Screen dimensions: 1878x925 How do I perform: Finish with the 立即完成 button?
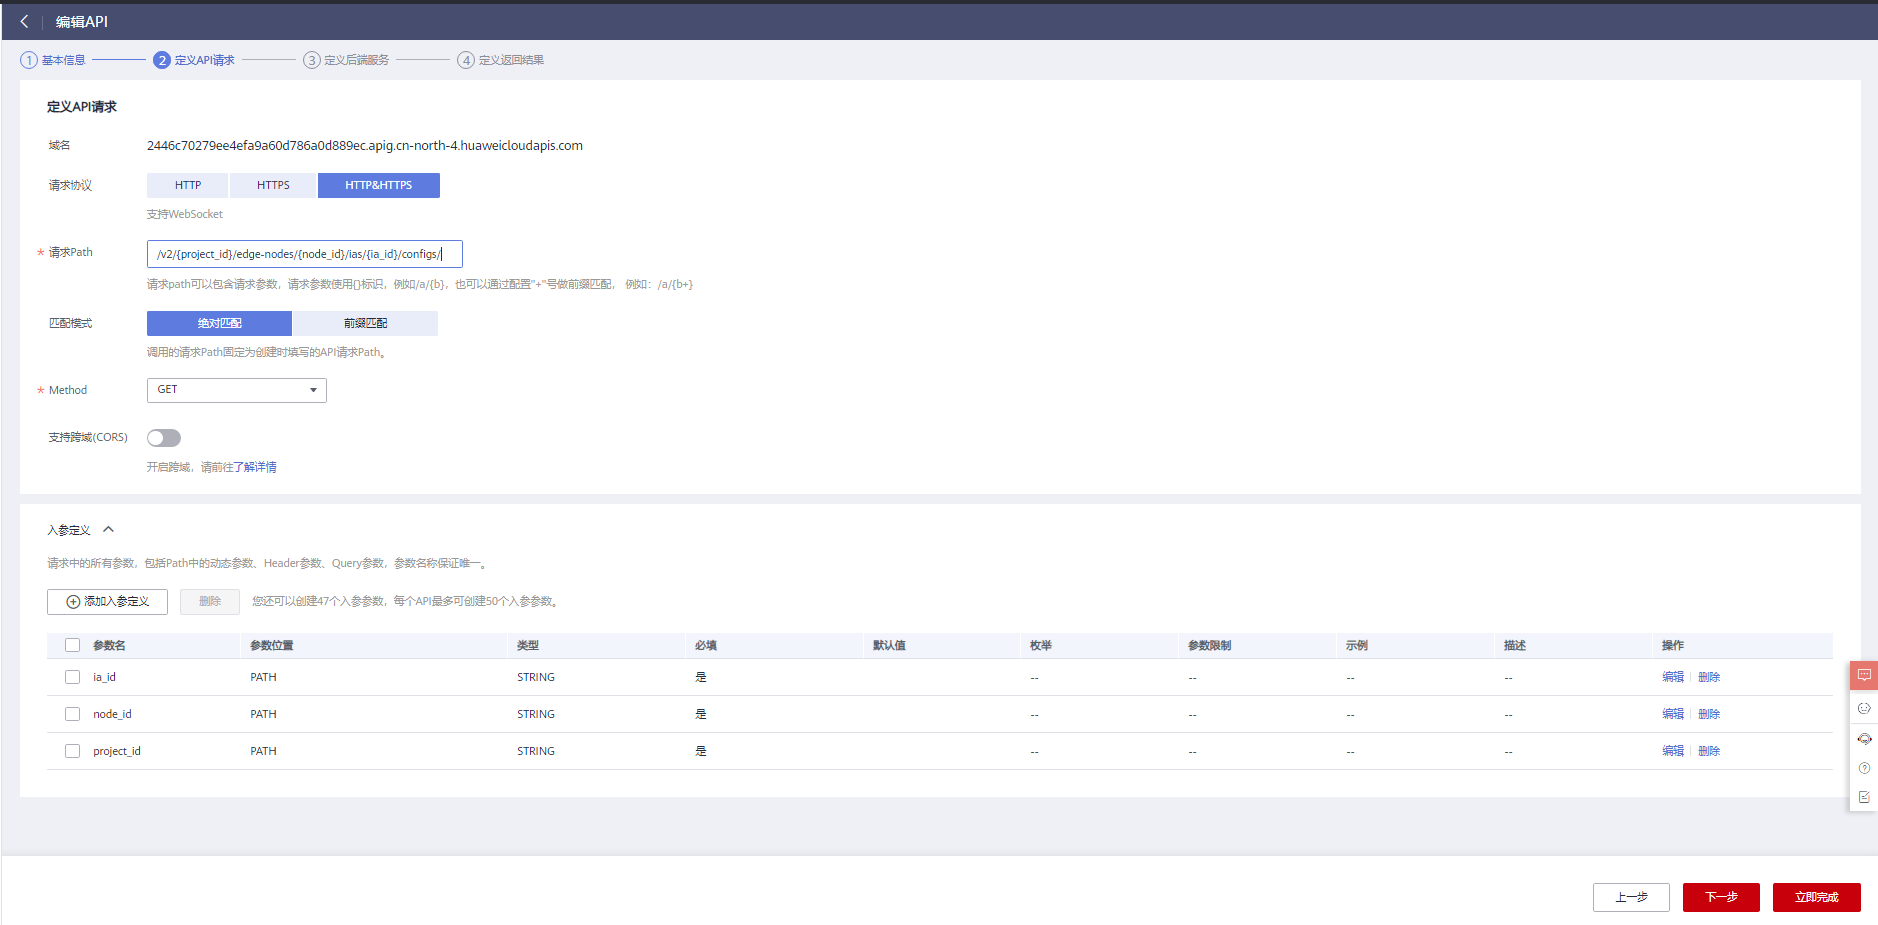click(x=1817, y=897)
